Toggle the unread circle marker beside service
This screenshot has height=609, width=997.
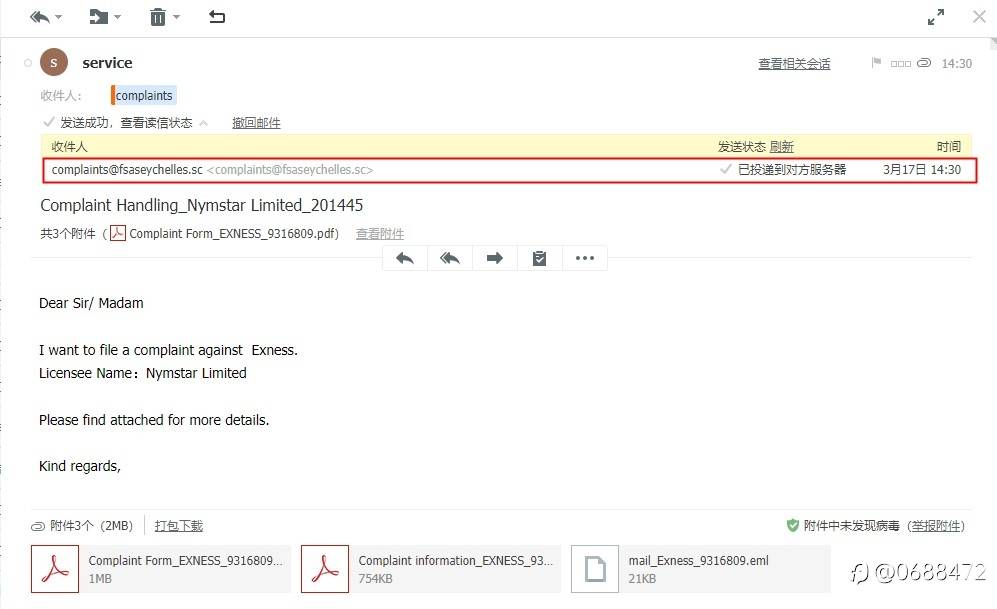point(28,63)
